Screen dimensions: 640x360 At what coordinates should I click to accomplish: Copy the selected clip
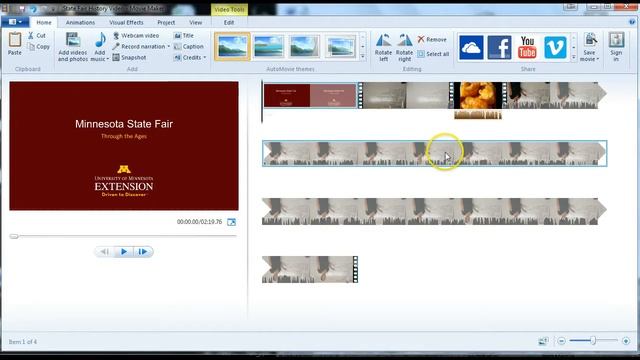[x=38, y=47]
